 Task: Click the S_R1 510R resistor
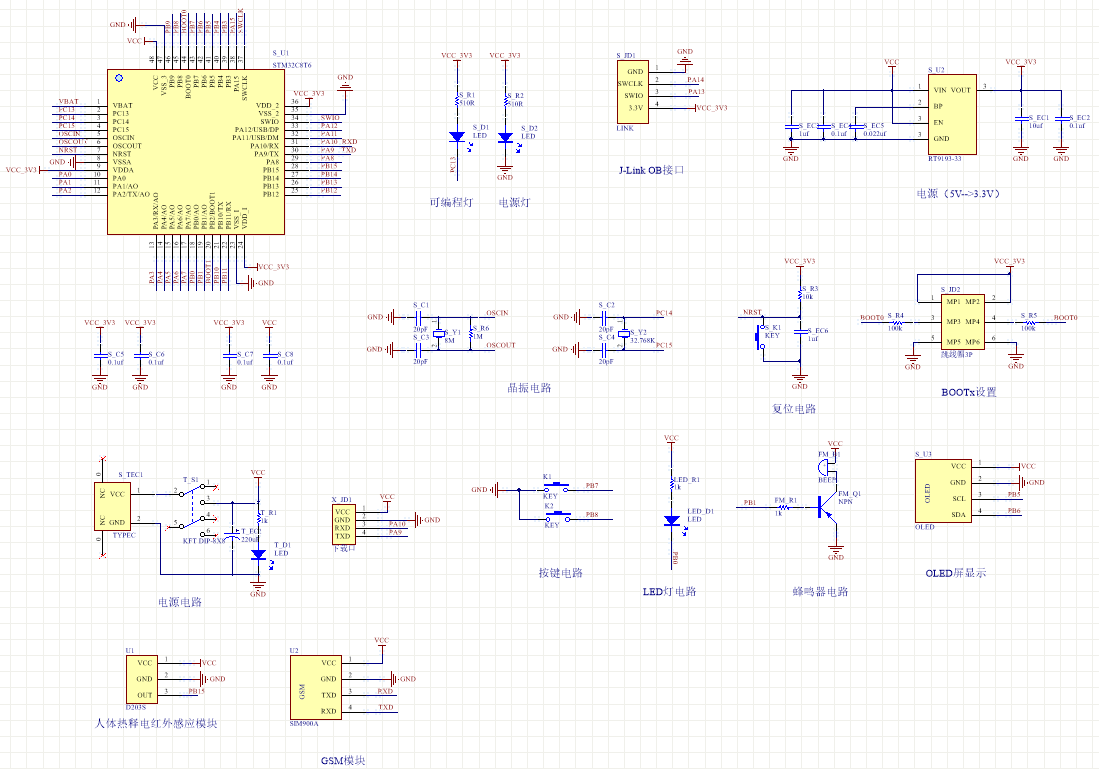coord(457,99)
